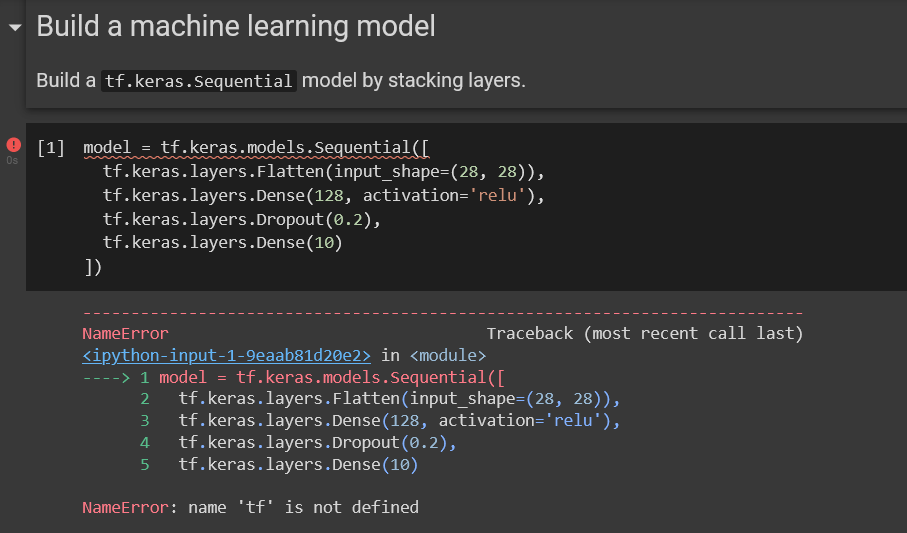The height and width of the screenshot is (533, 907).
Task: Click the message "name 'tf' is not defined"
Action: coord(303,508)
